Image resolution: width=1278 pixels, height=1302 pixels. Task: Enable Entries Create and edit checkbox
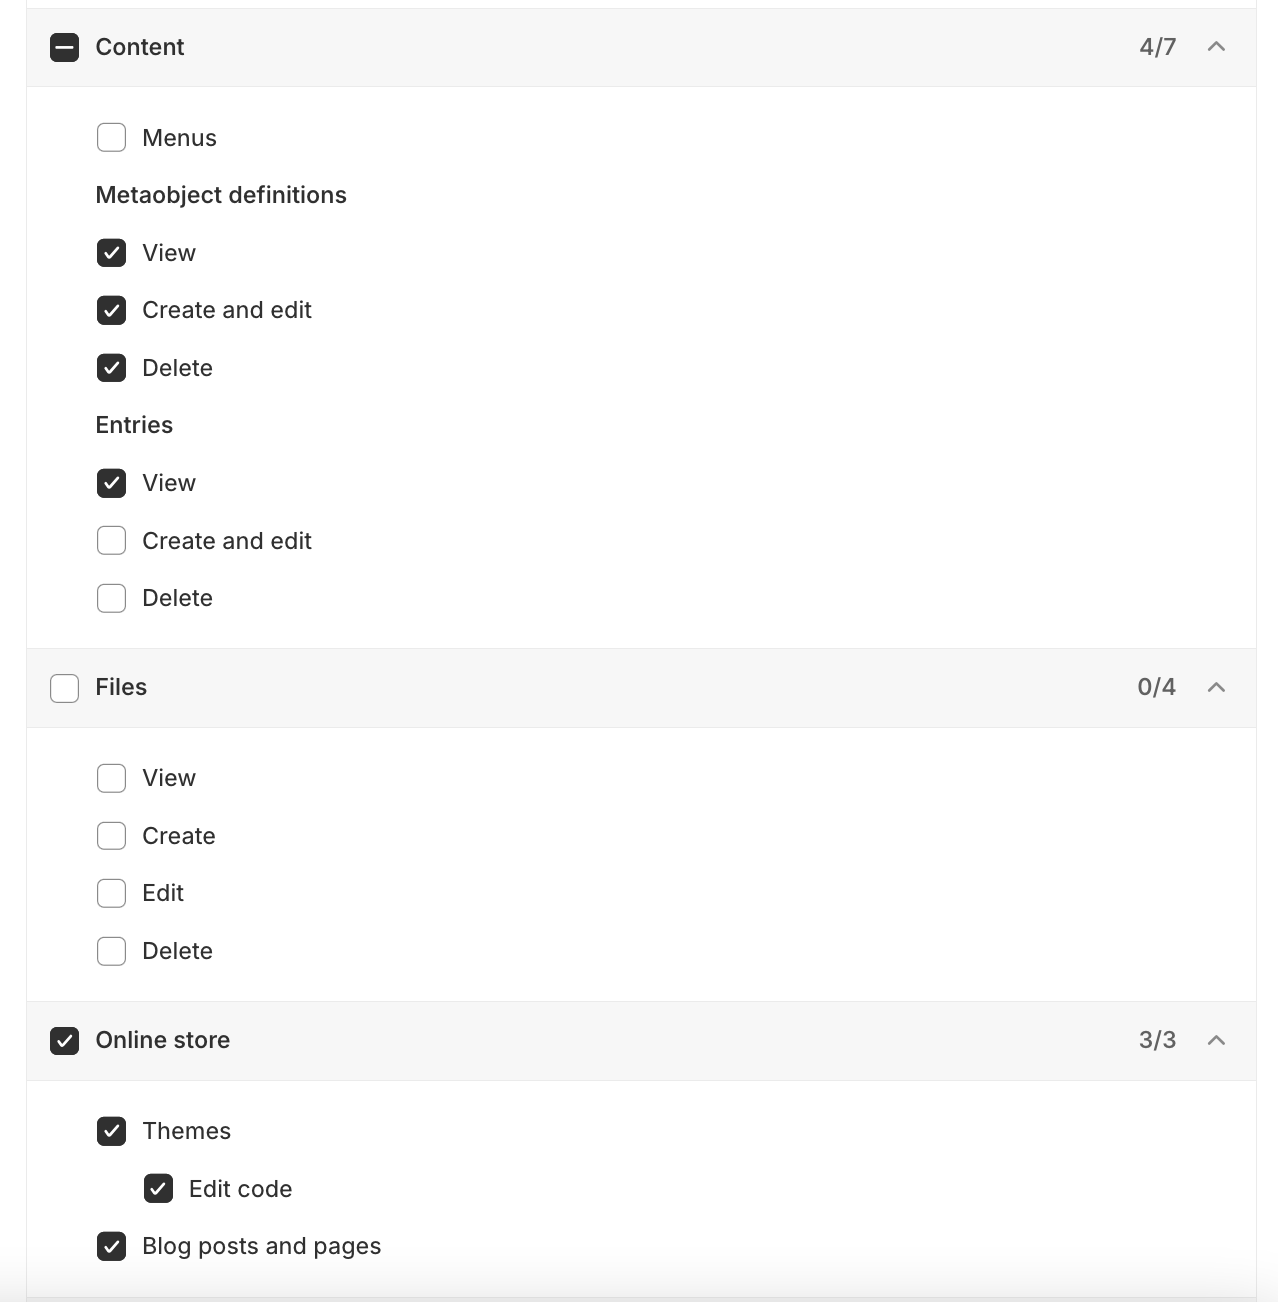point(111,541)
